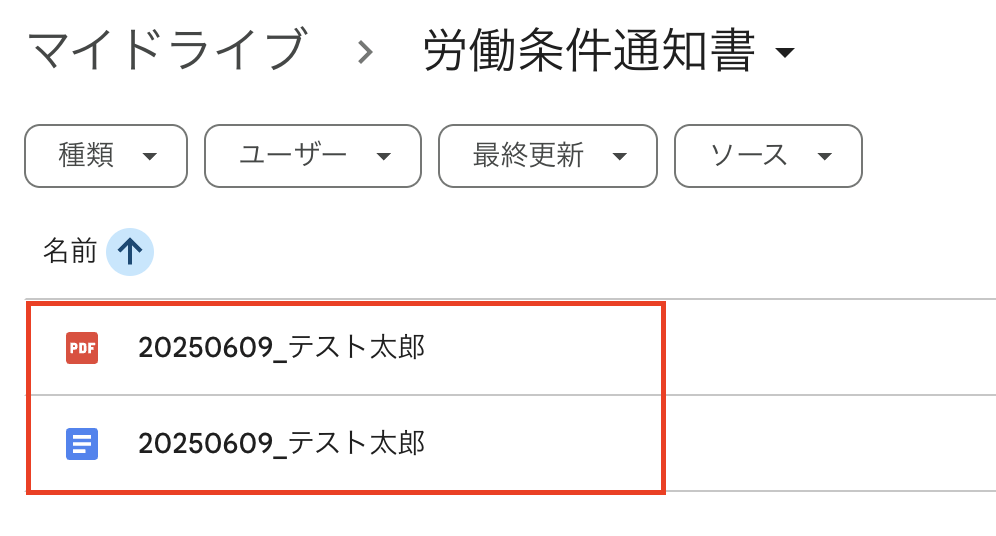Expand the folder menu arrow beside 労働条件通知書
Viewport: 996px width, 536px height.
point(785,53)
